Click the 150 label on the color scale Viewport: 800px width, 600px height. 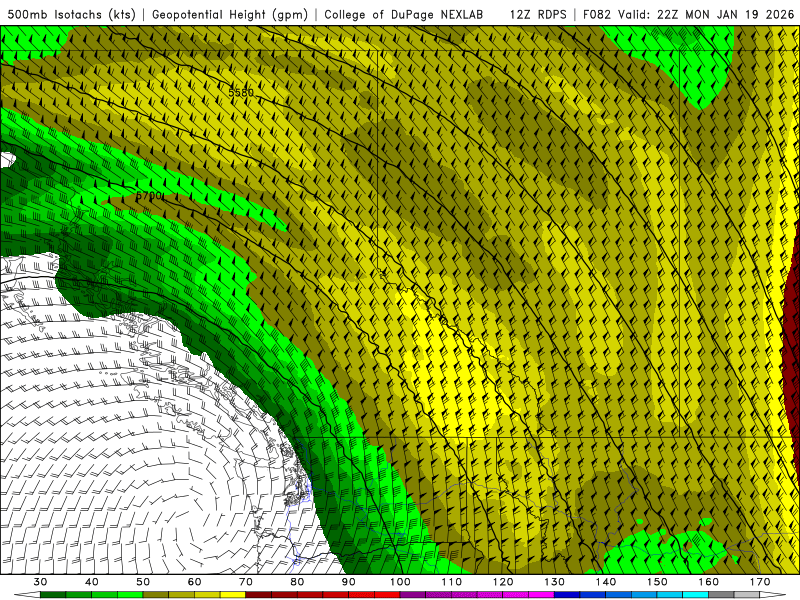click(657, 582)
